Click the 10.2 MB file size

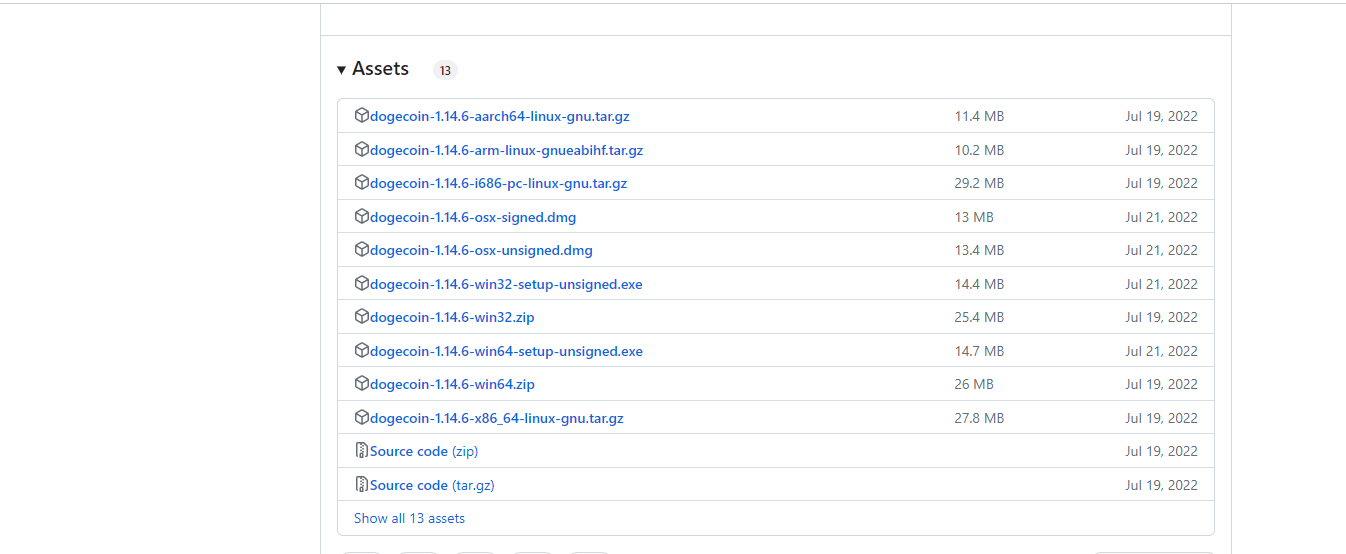pyautogui.click(x=979, y=150)
